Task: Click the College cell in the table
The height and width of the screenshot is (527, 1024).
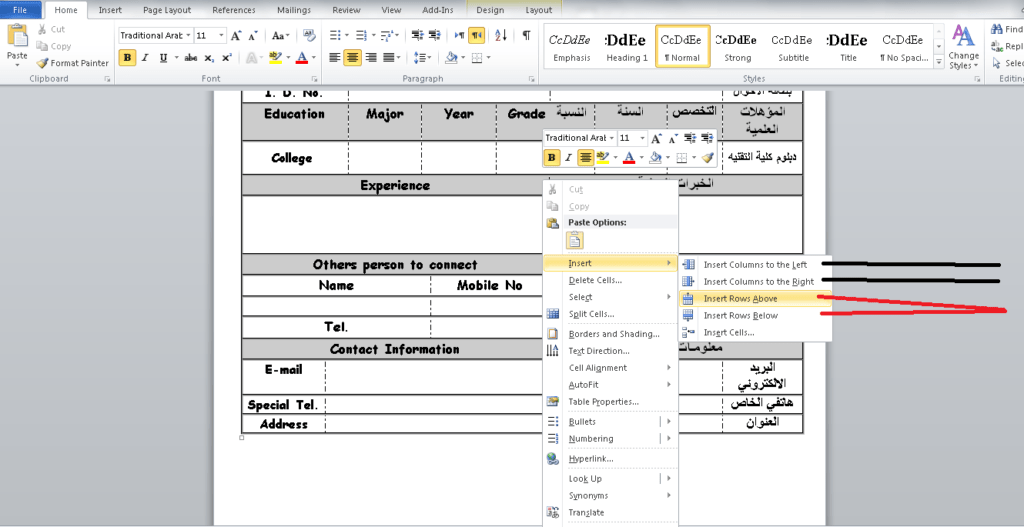Action: tap(292, 158)
